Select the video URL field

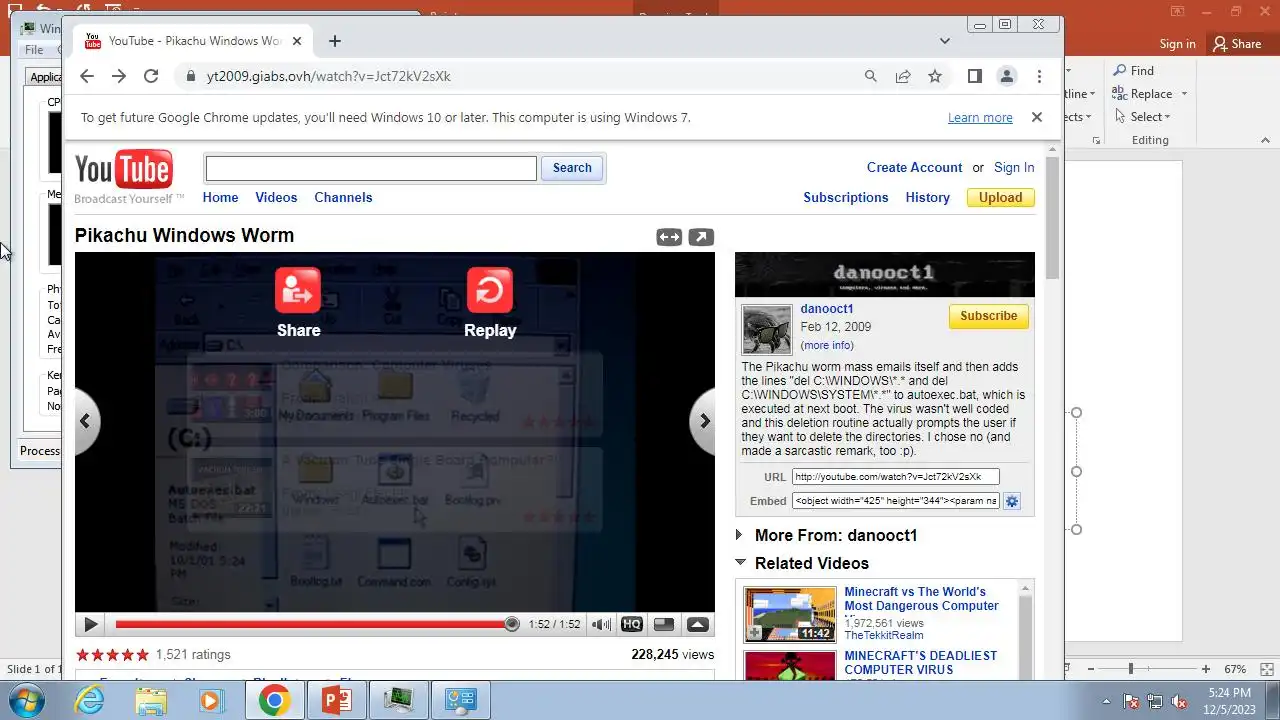tap(895, 477)
